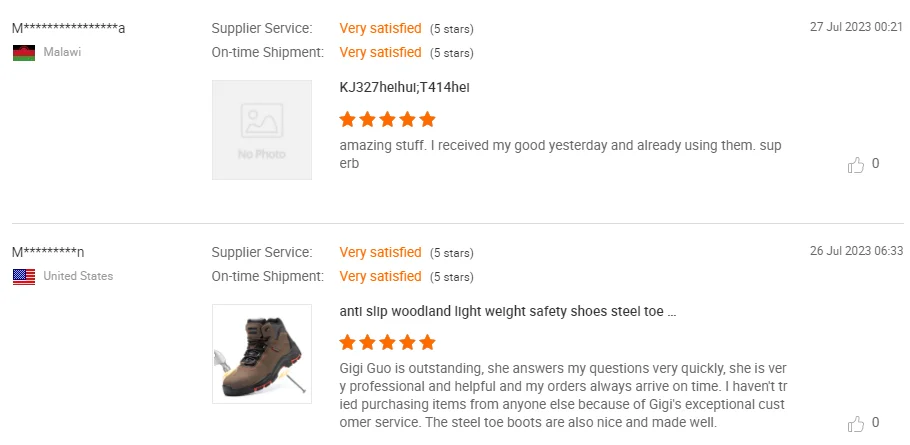The height and width of the screenshot is (445, 910).
Task: Click the helpful count next to Malawi review
Action: (876, 164)
